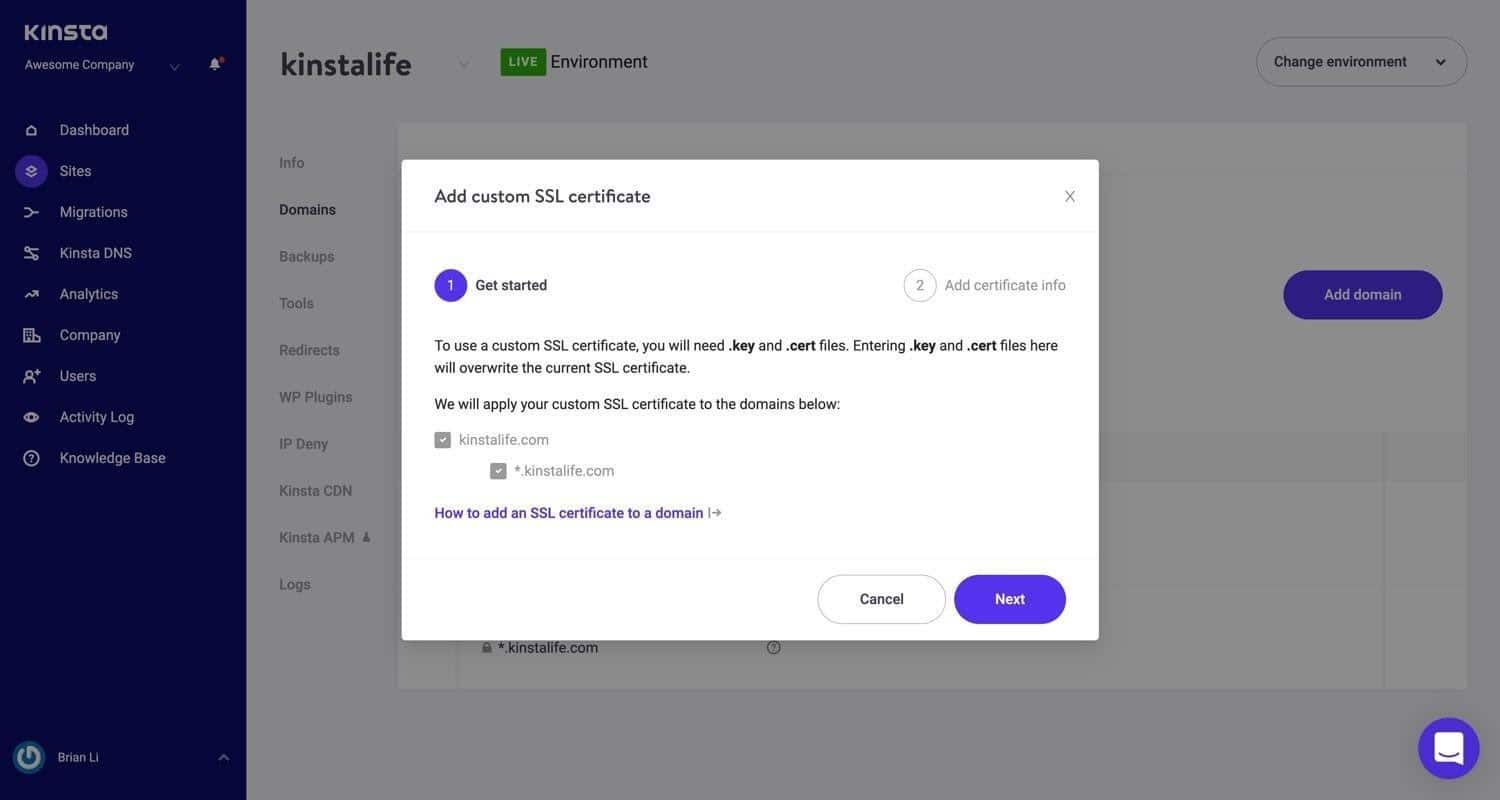Viewport: 1500px width, 800px height.
Task: Open the SSL certificate how-to guide link
Action: [569, 512]
